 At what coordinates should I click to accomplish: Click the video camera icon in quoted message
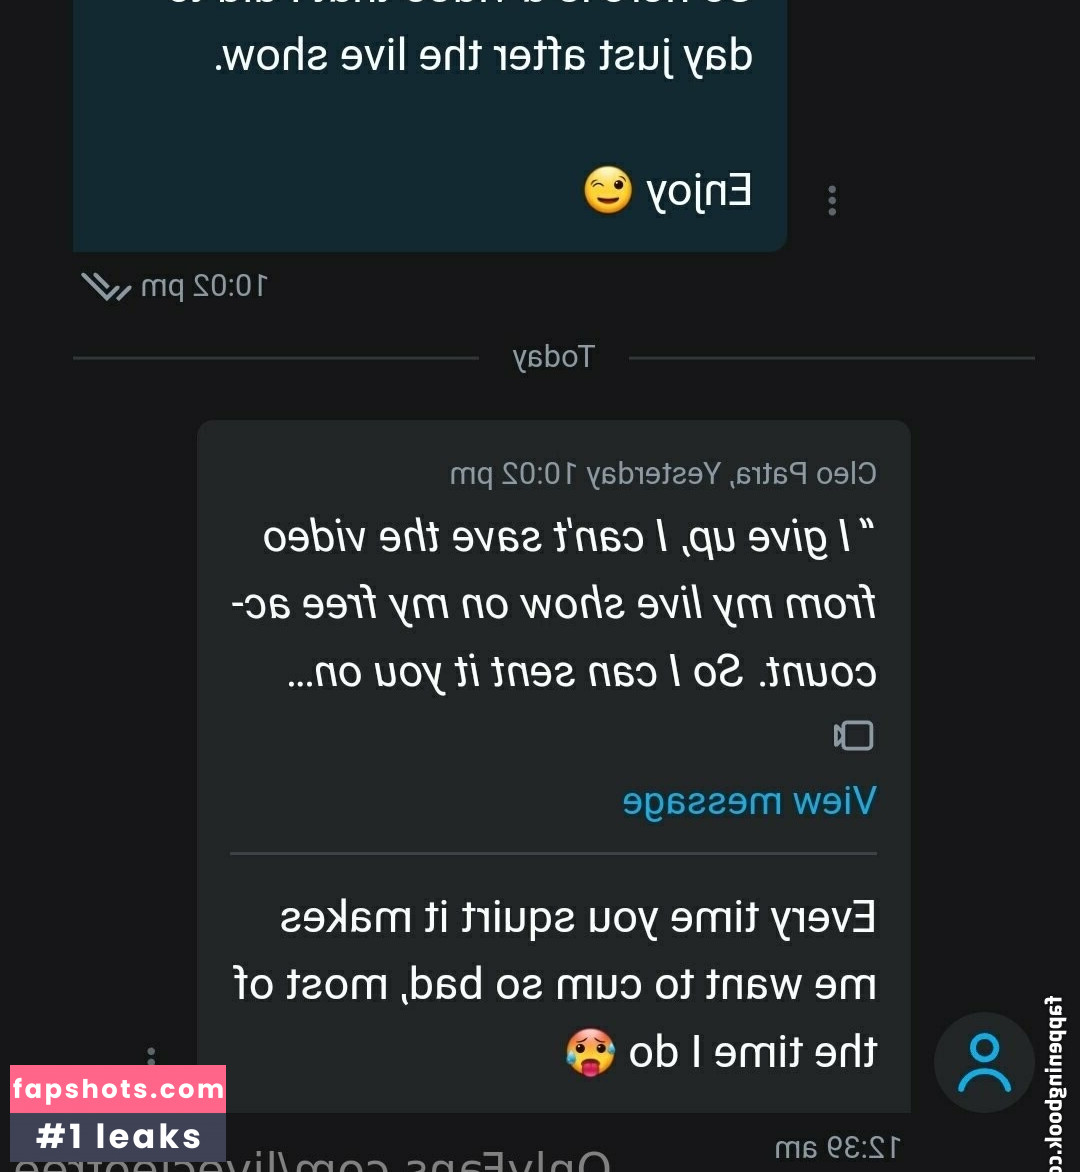854,735
